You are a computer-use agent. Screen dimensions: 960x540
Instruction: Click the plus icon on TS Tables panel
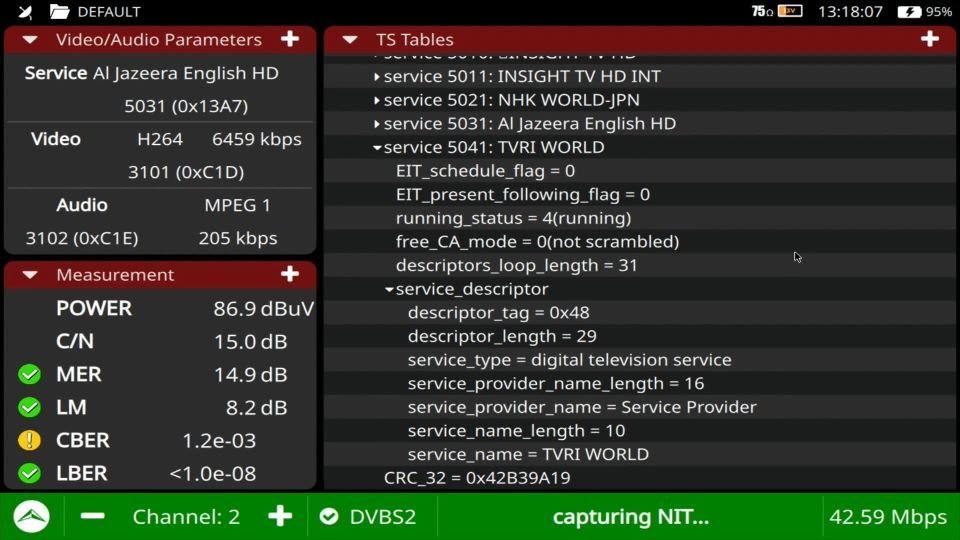click(x=929, y=39)
